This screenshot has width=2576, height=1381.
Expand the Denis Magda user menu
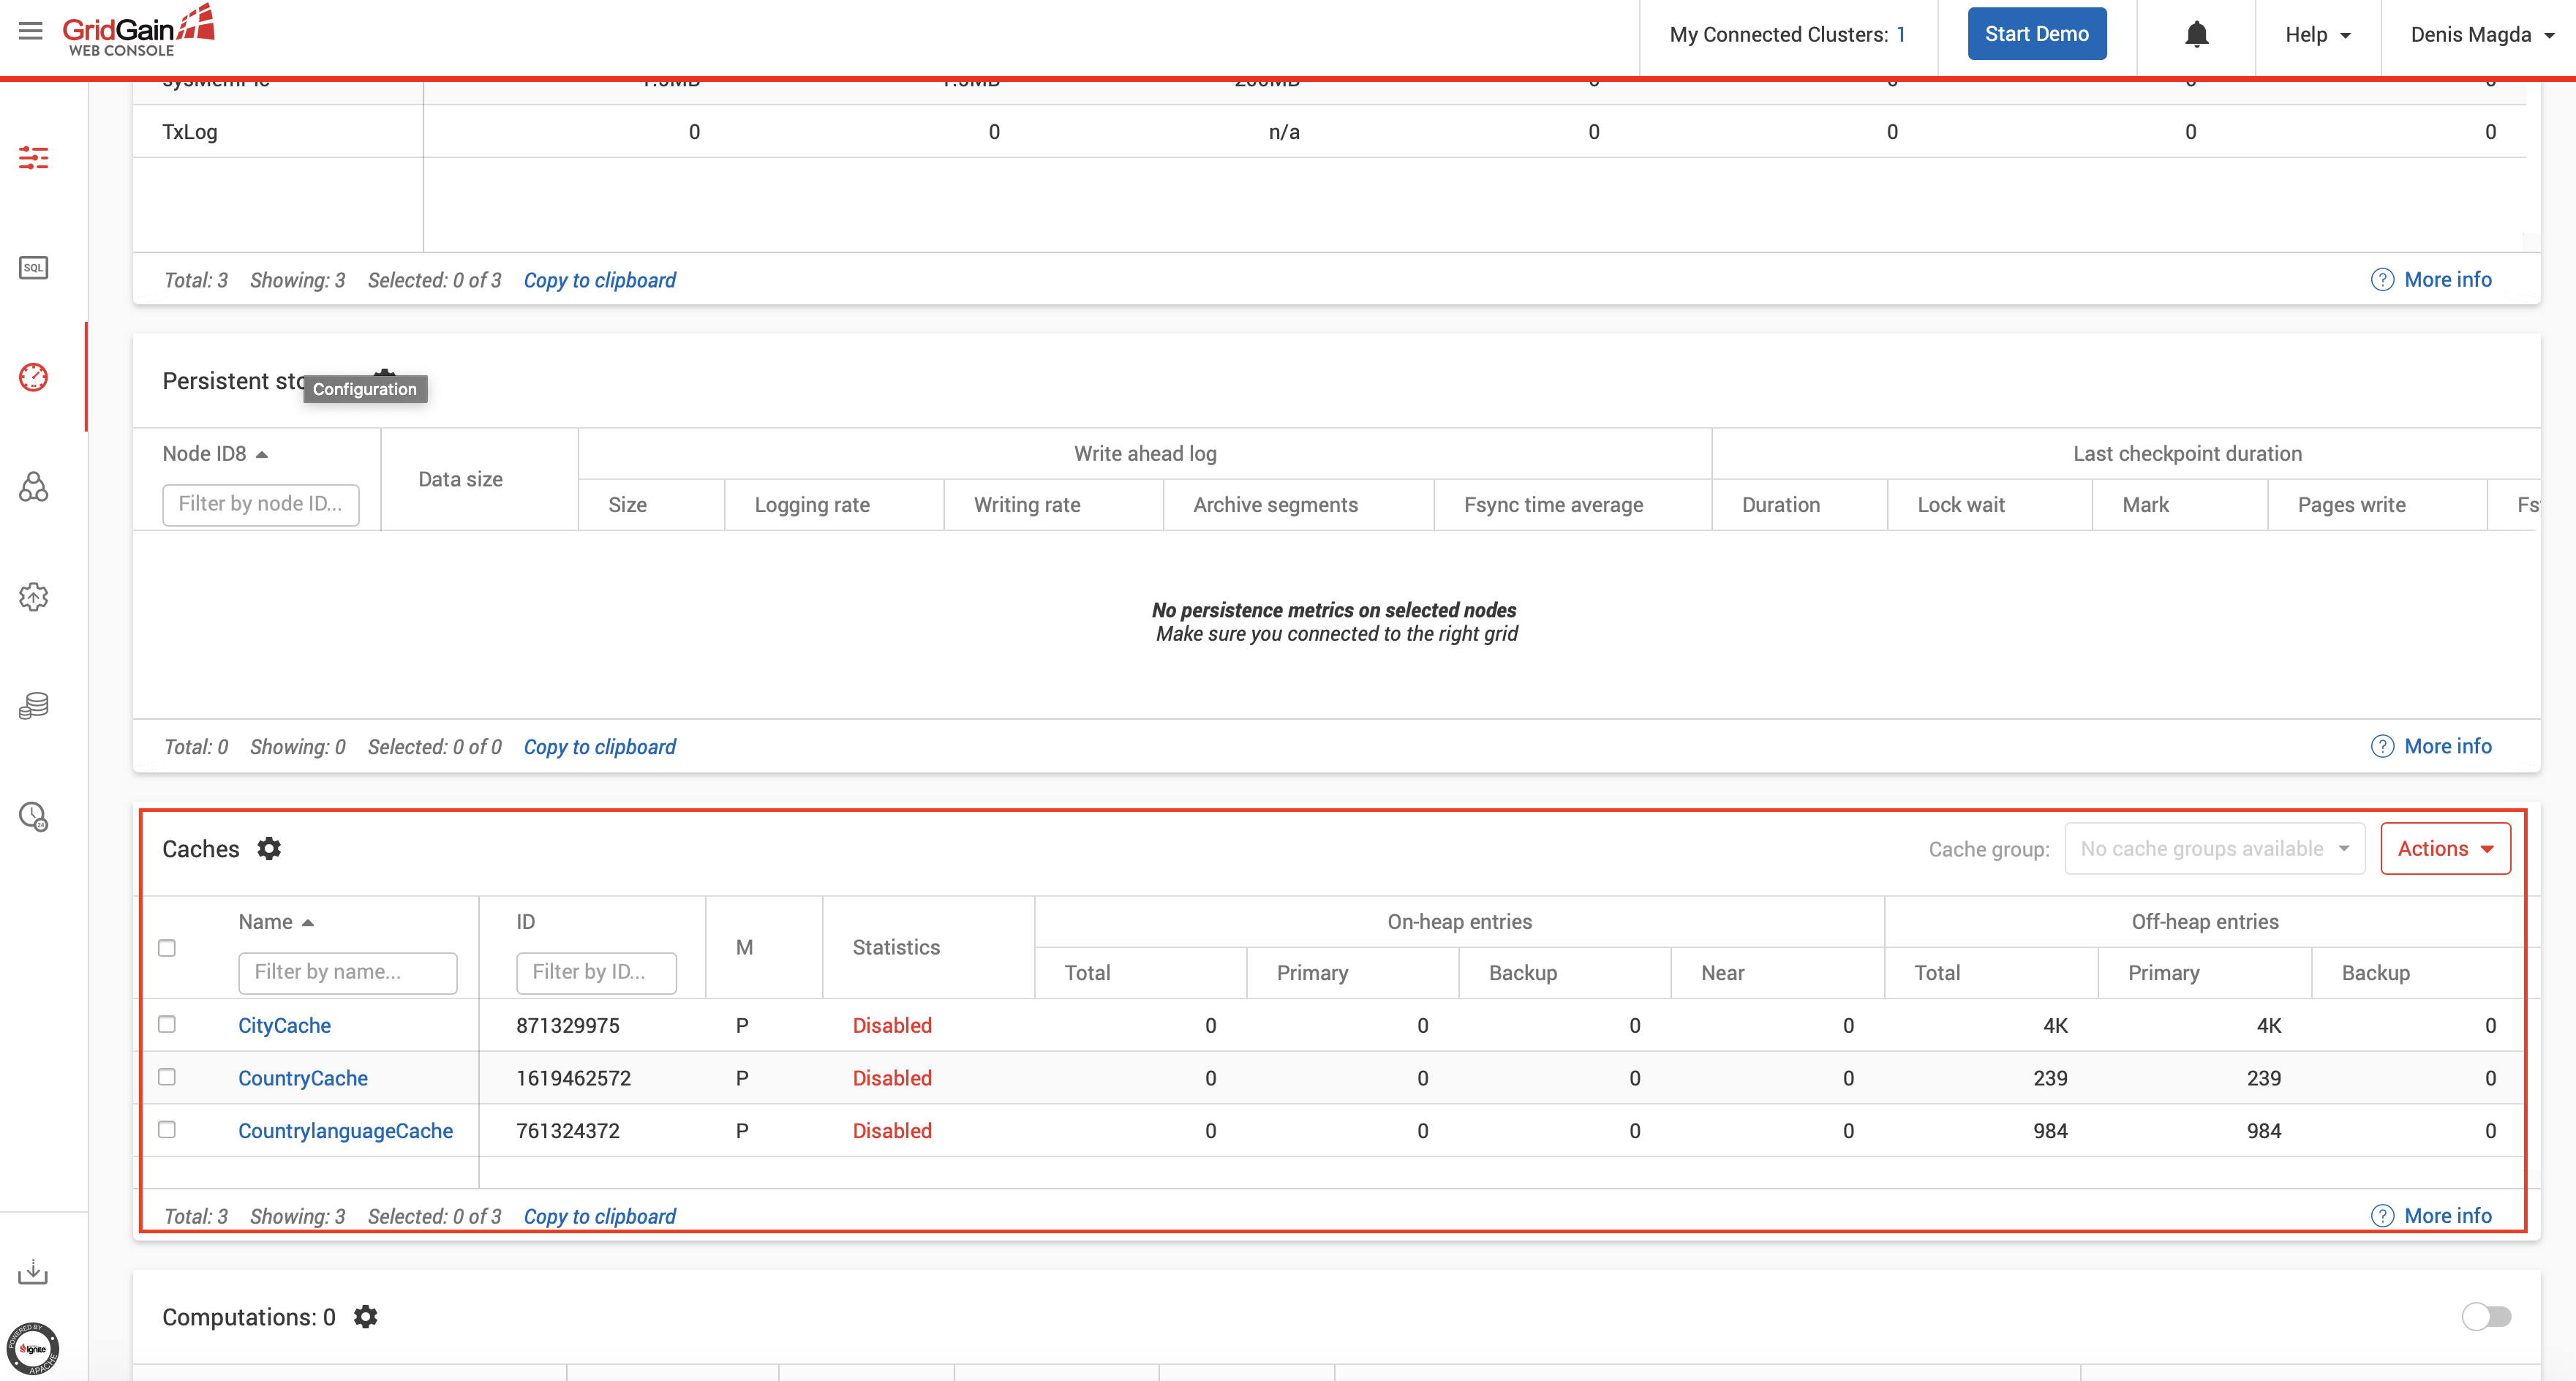click(2482, 35)
